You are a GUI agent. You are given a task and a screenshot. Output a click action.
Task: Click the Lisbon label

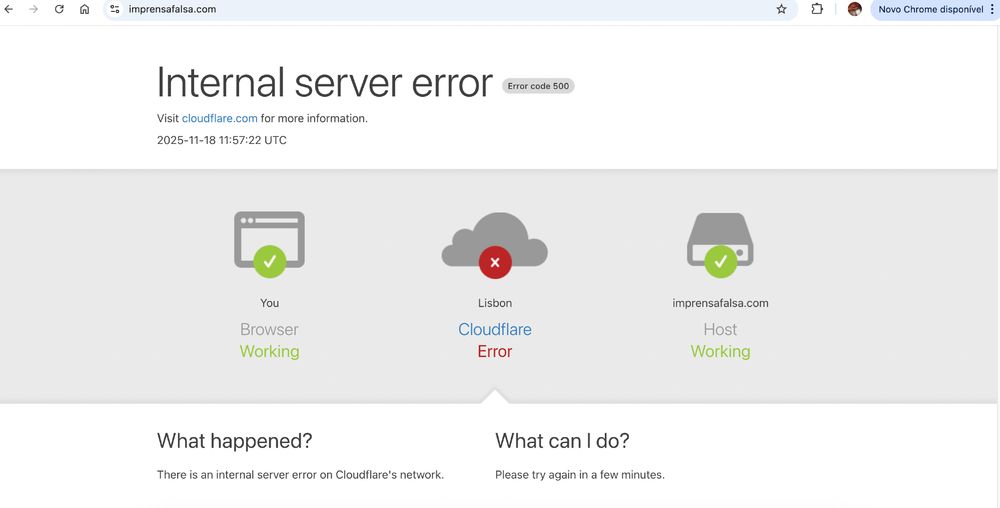495,303
